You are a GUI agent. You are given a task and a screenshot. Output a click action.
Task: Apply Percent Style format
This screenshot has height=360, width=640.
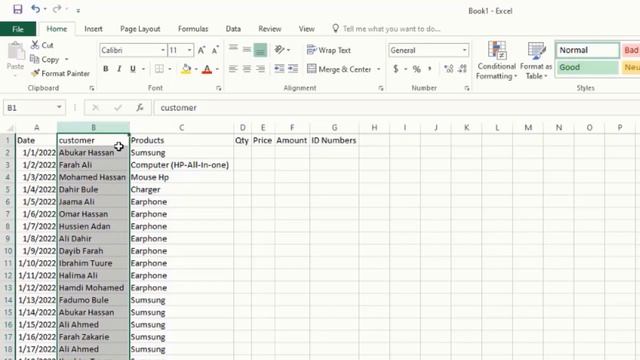click(416, 69)
